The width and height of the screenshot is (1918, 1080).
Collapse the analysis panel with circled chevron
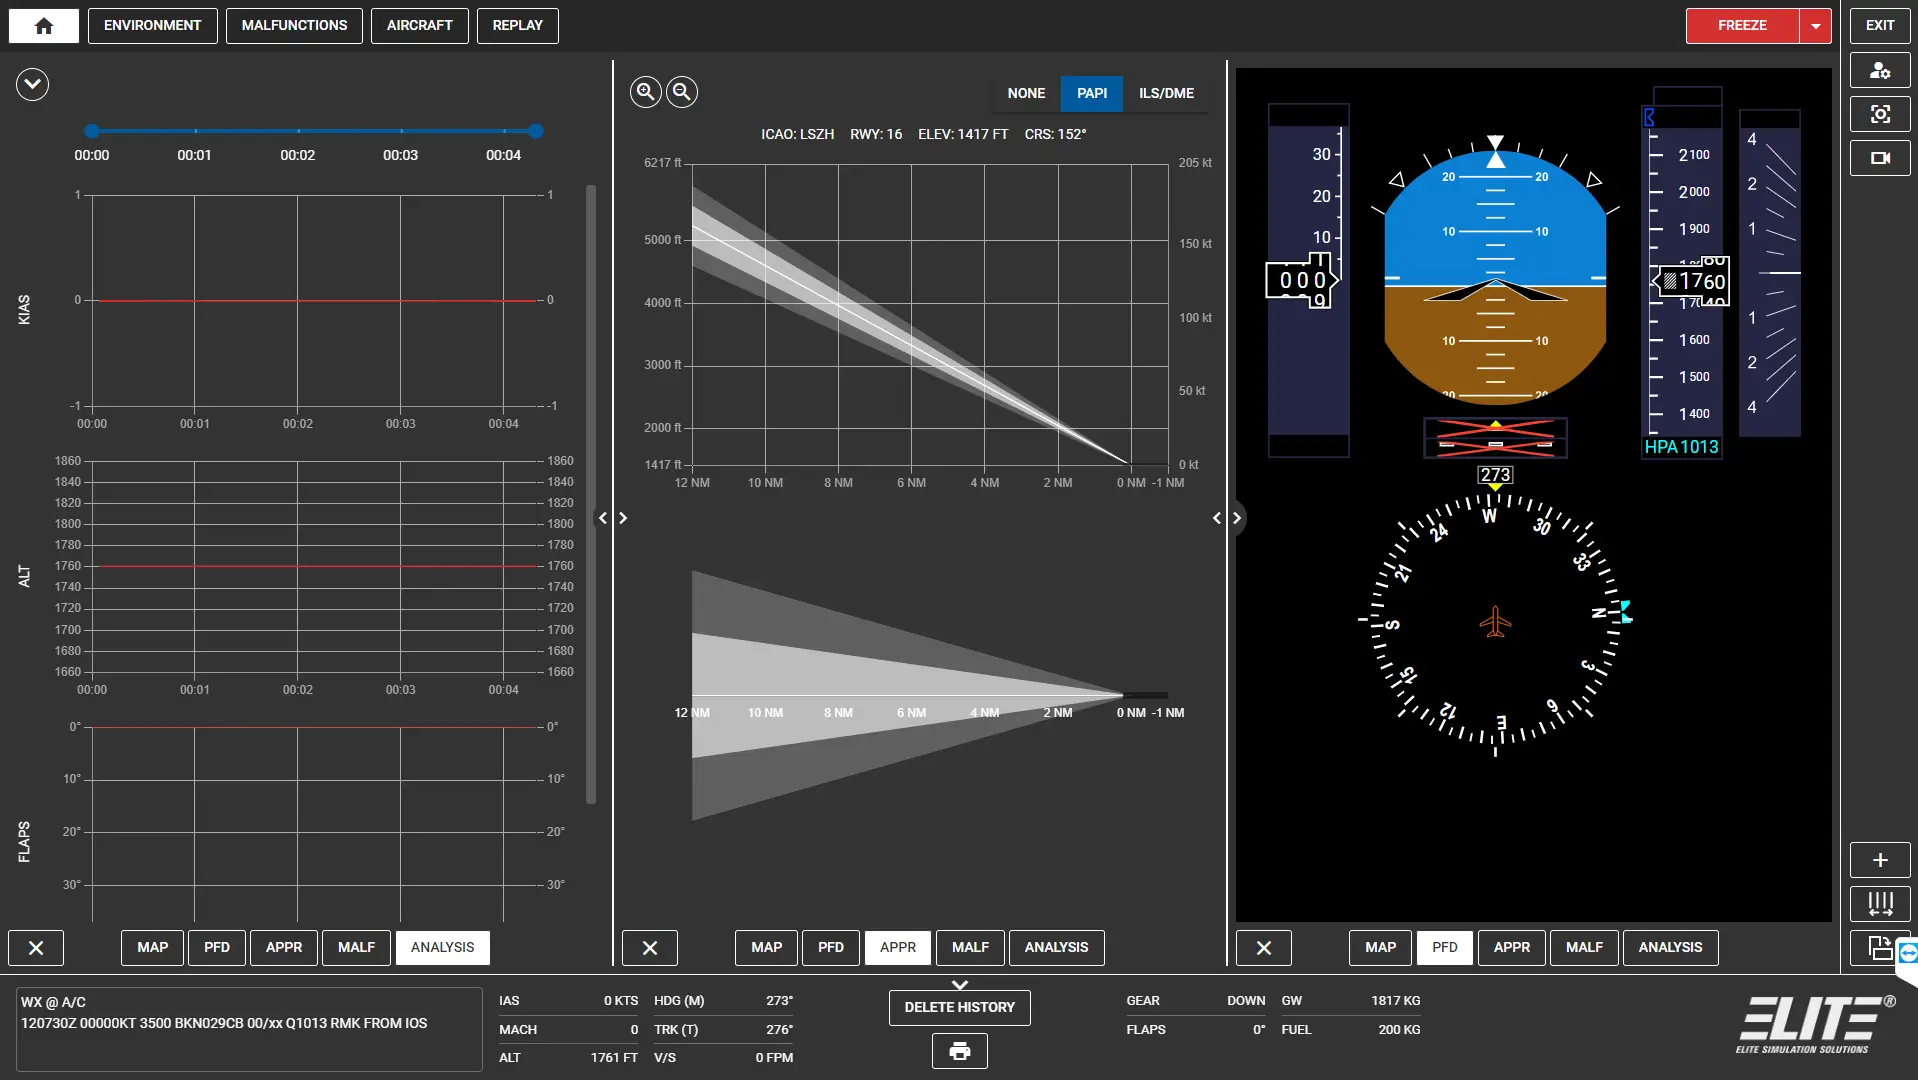(x=32, y=85)
